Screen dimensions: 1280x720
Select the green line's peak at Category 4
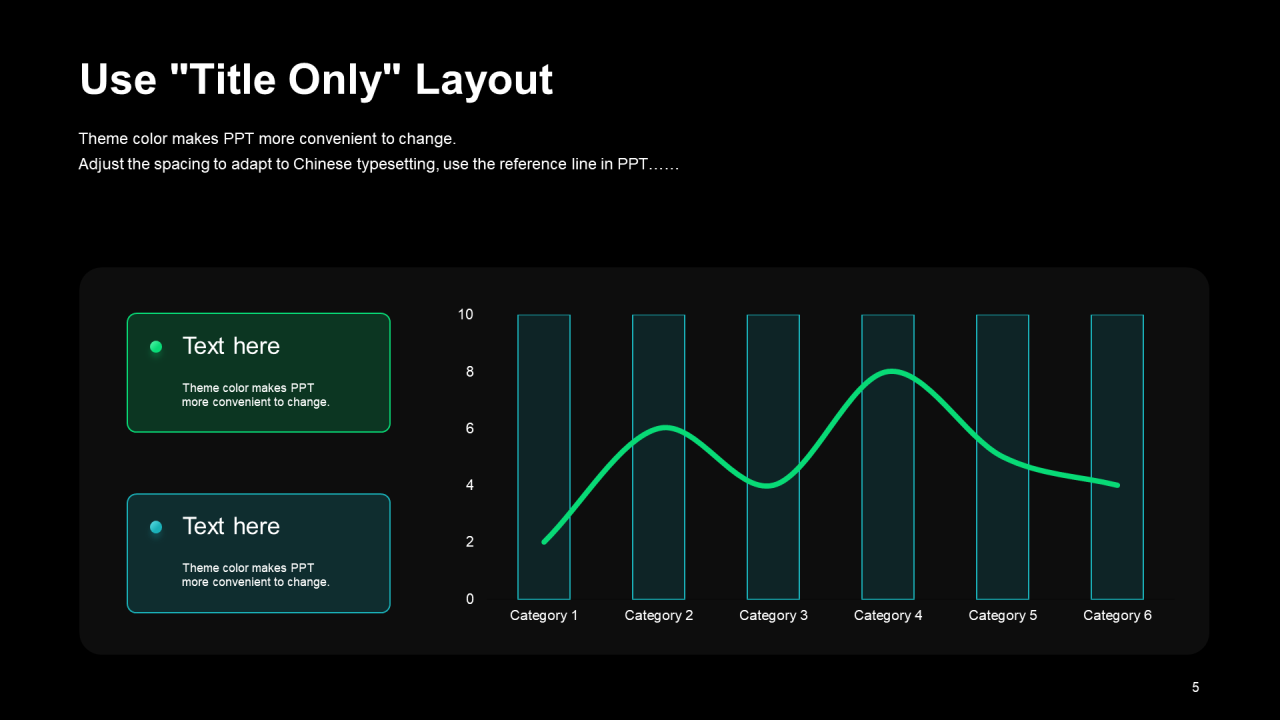pyautogui.click(x=889, y=372)
